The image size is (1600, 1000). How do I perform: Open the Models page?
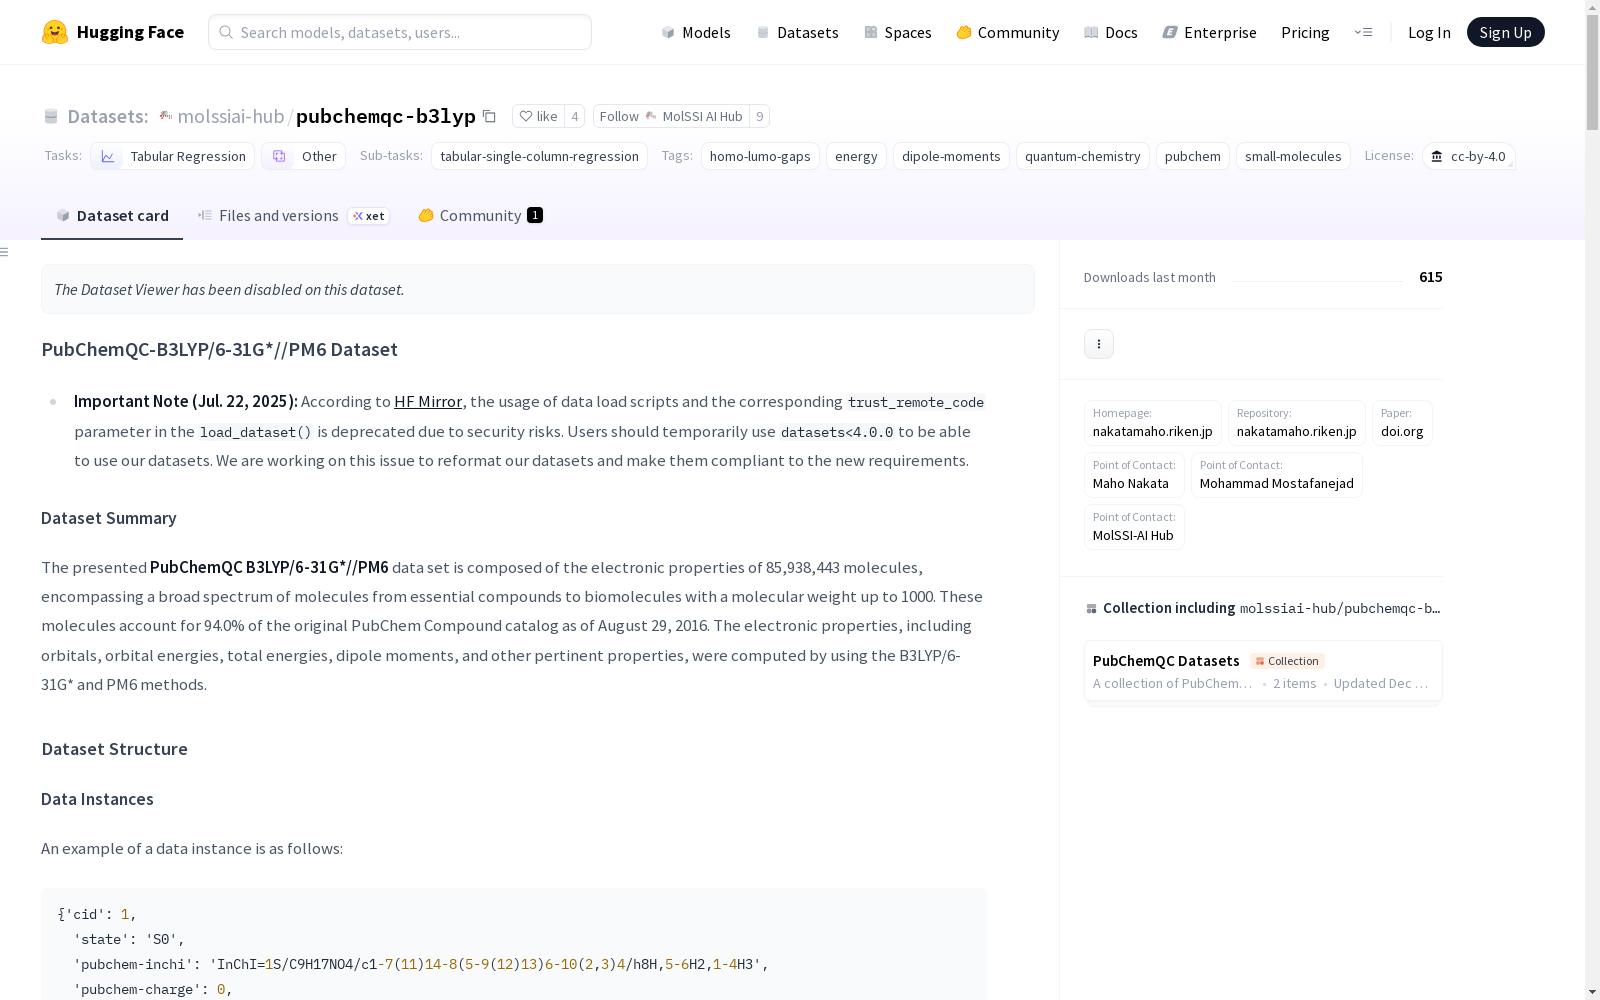click(696, 32)
